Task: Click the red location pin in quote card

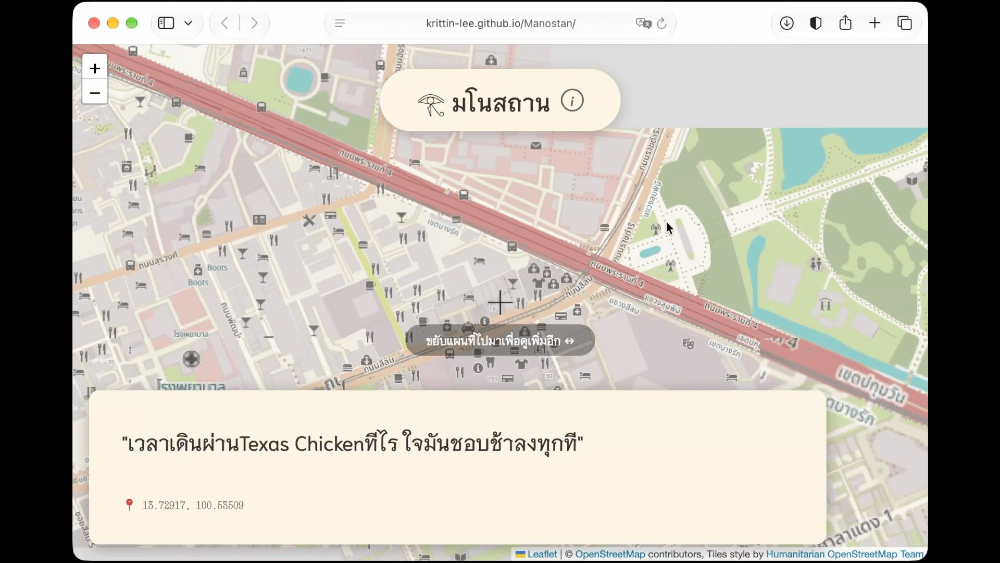Action: (129, 505)
